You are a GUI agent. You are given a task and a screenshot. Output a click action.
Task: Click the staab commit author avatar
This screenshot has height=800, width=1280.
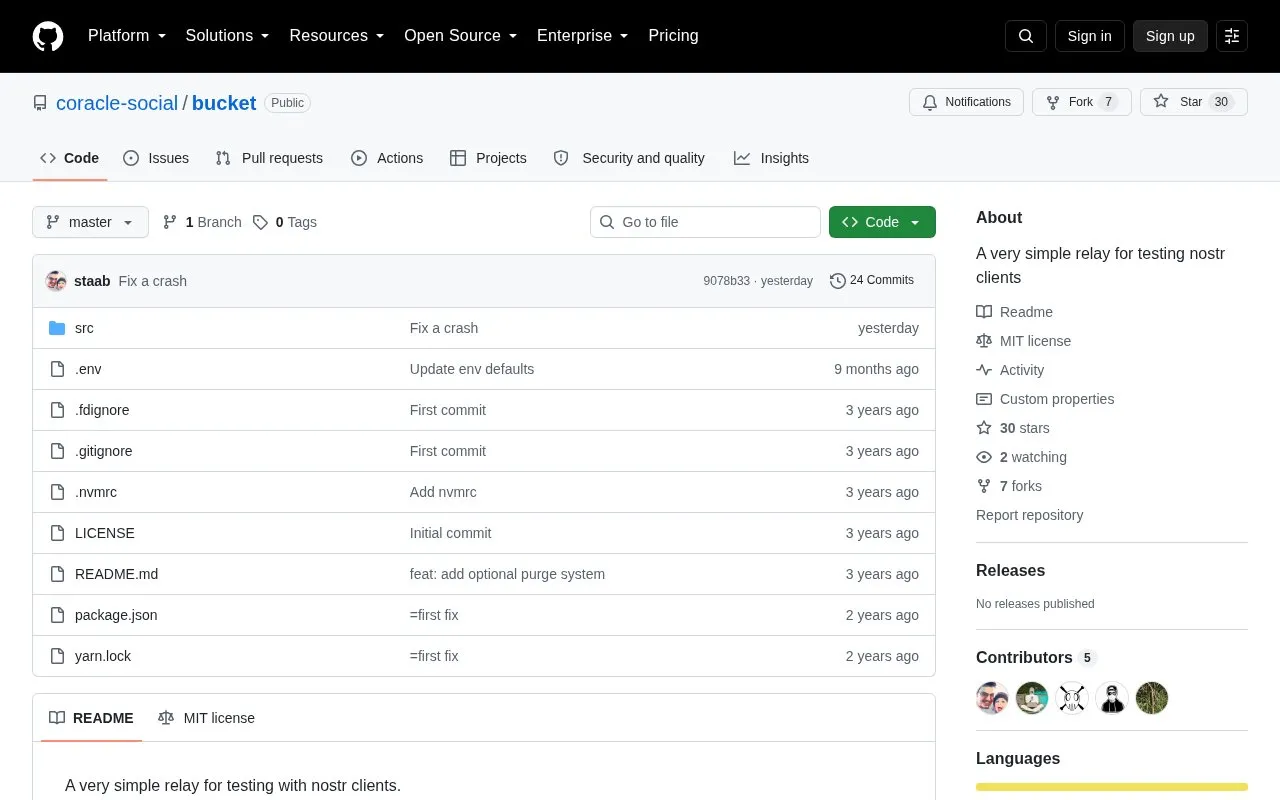(x=56, y=281)
